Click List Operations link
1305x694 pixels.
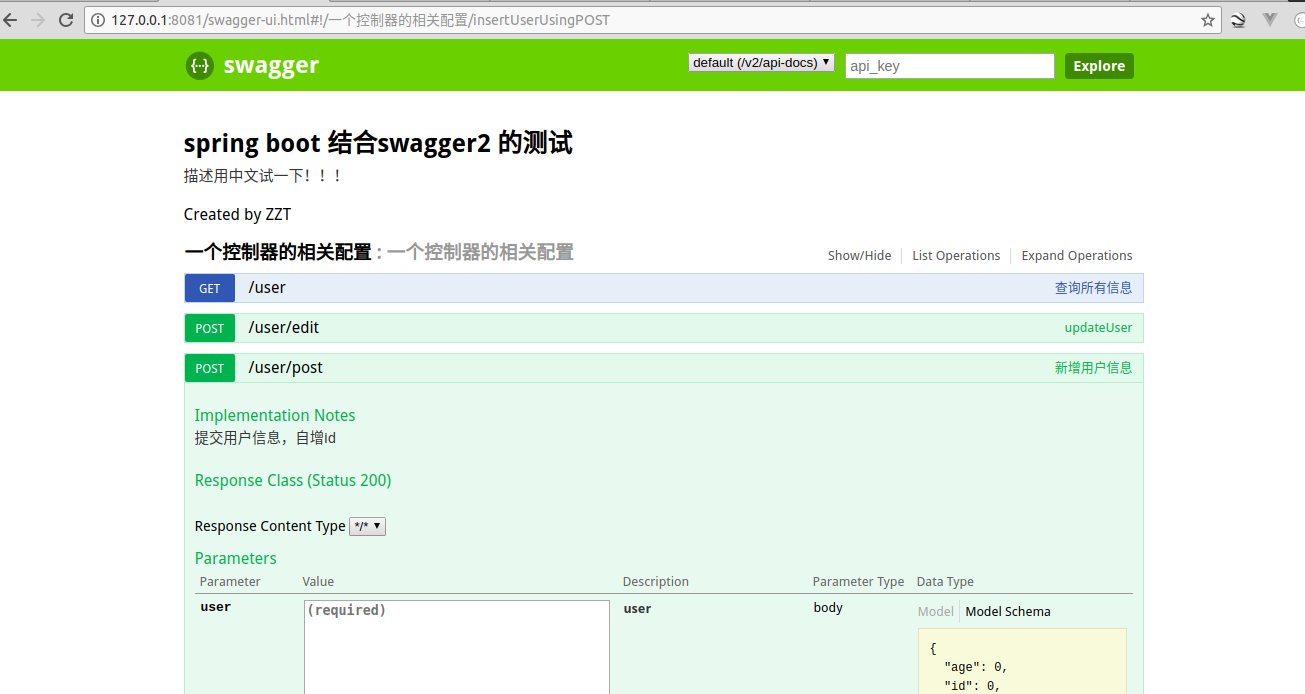point(956,256)
